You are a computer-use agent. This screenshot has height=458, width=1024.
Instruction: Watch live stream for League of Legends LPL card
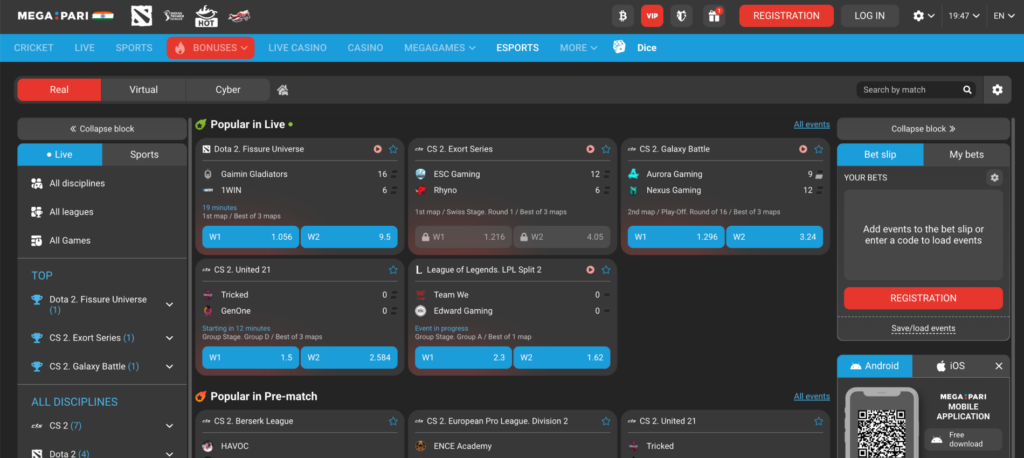click(x=590, y=270)
